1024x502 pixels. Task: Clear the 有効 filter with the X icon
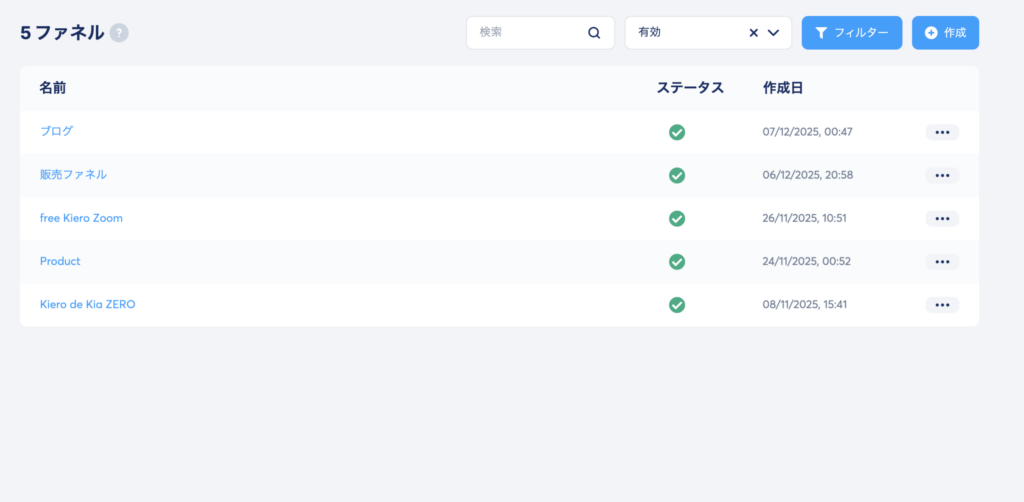pyautogui.click(x=754, y=33)
